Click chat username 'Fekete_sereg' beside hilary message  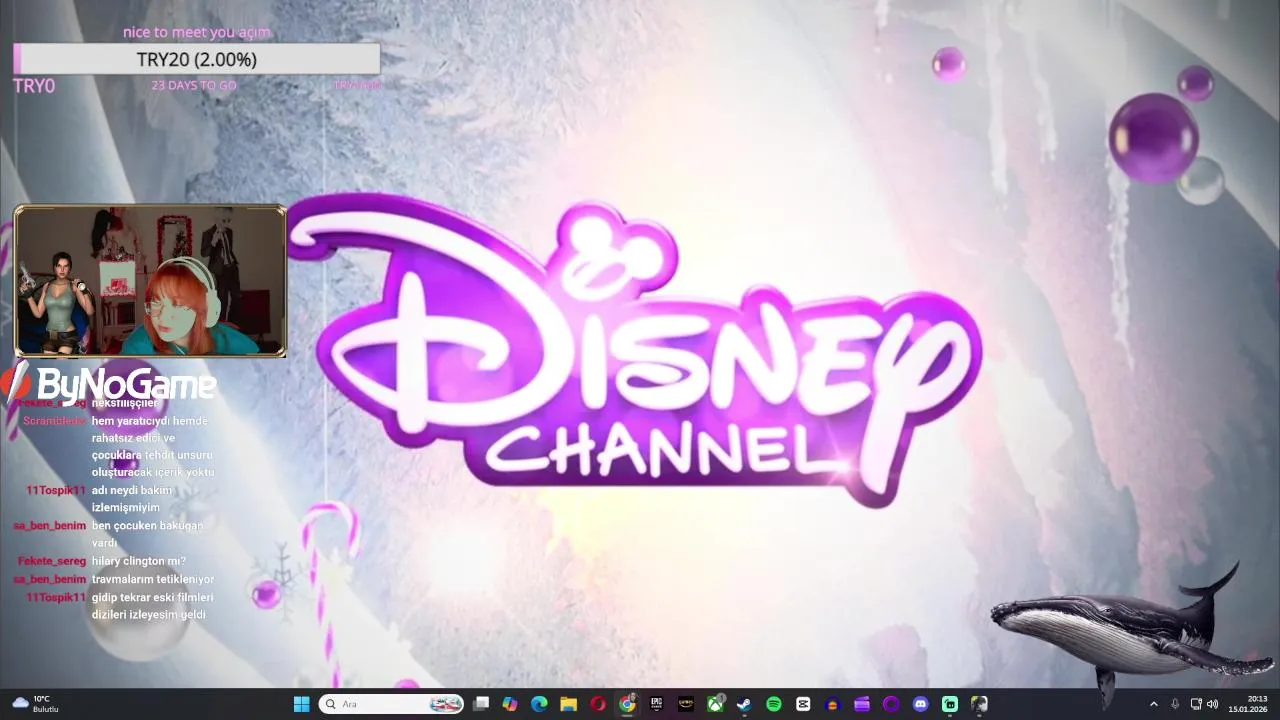(x=52, y=561)
